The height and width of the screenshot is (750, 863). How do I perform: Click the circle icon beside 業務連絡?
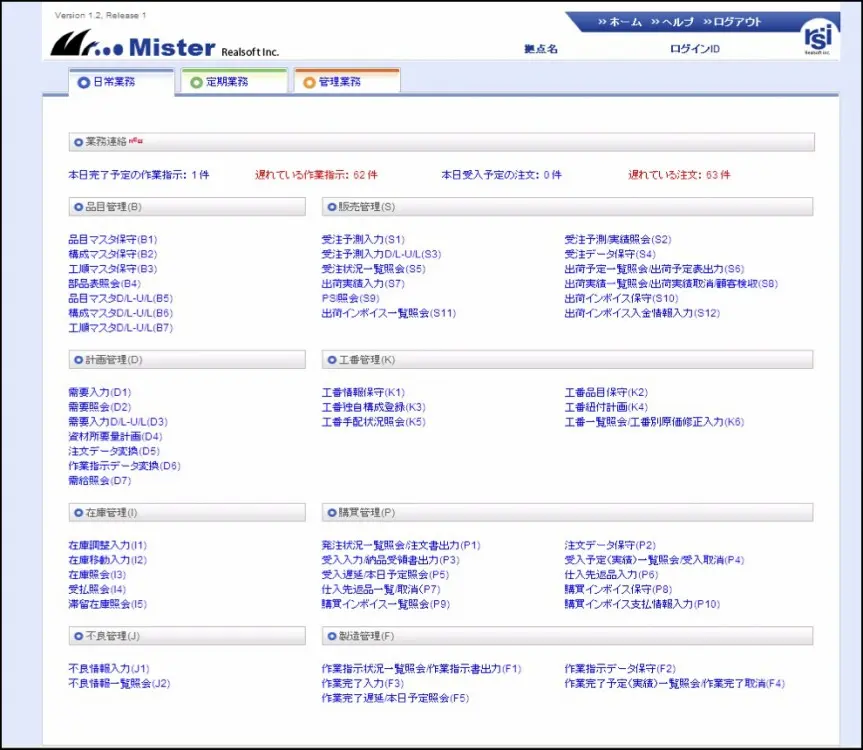pyautogui.click(x=78, y=143)
